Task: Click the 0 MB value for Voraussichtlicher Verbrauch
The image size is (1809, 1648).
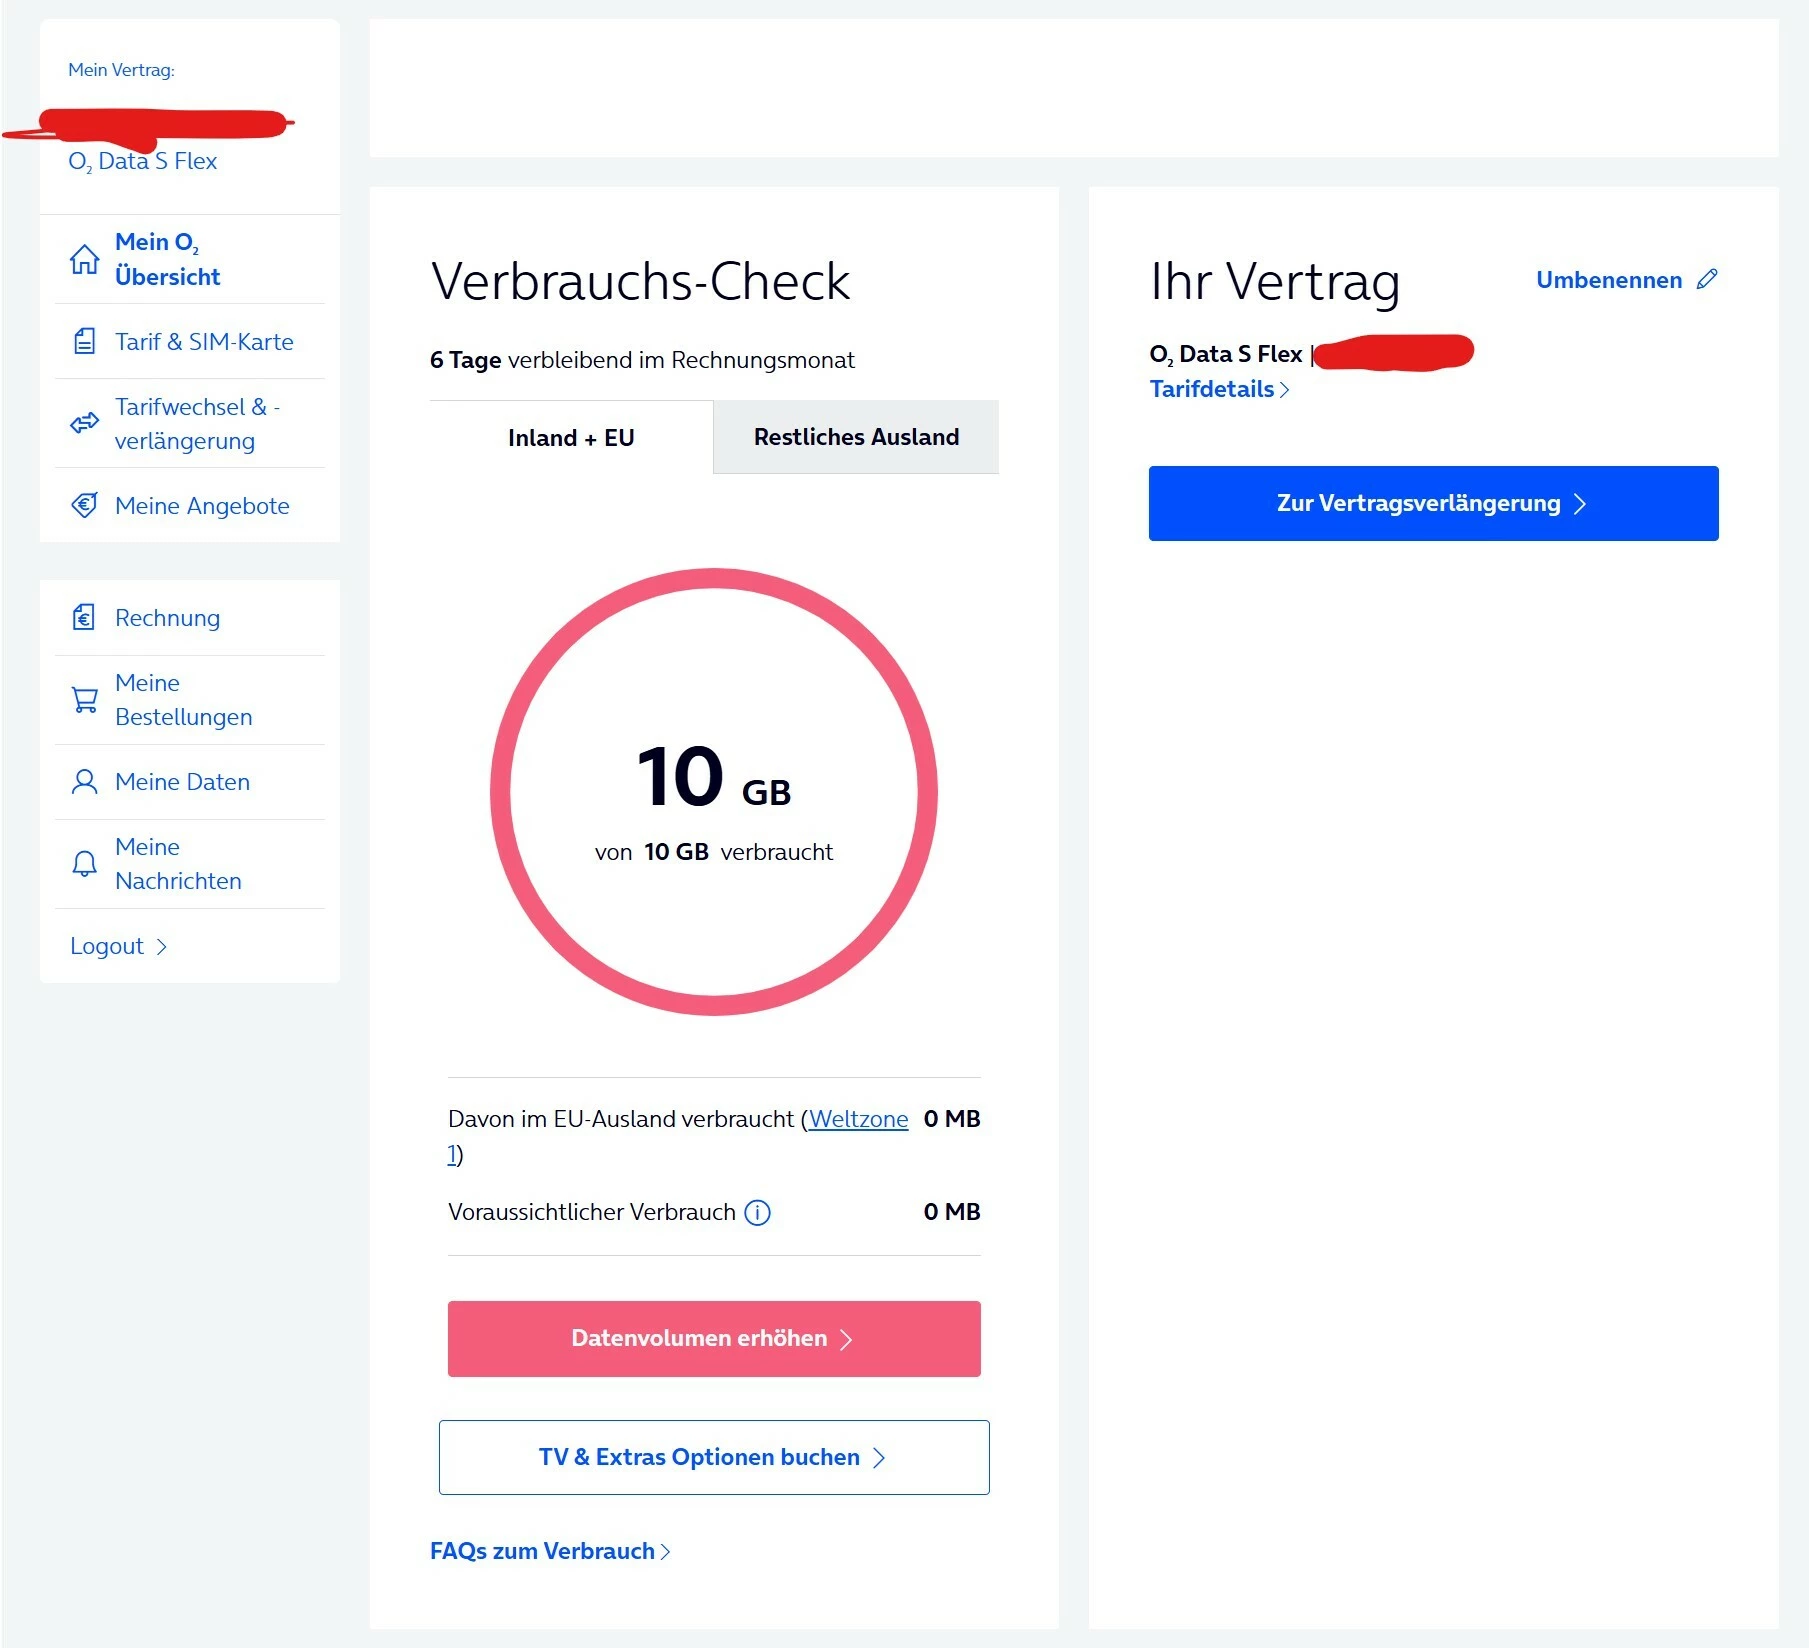Action: [952, 1212]
